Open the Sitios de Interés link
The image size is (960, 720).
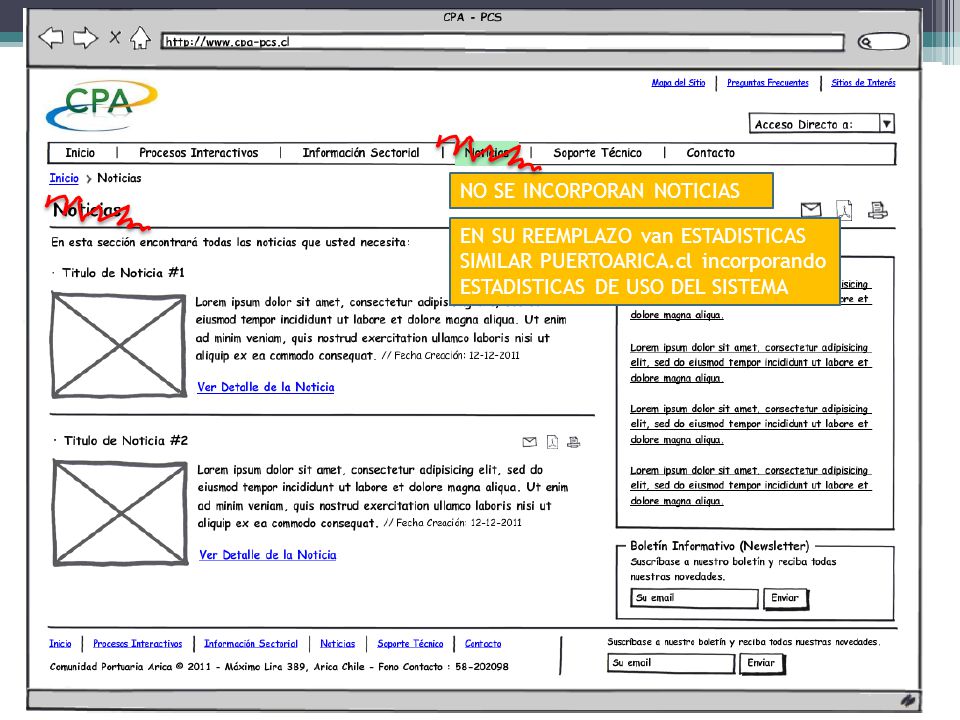point(863,83)
